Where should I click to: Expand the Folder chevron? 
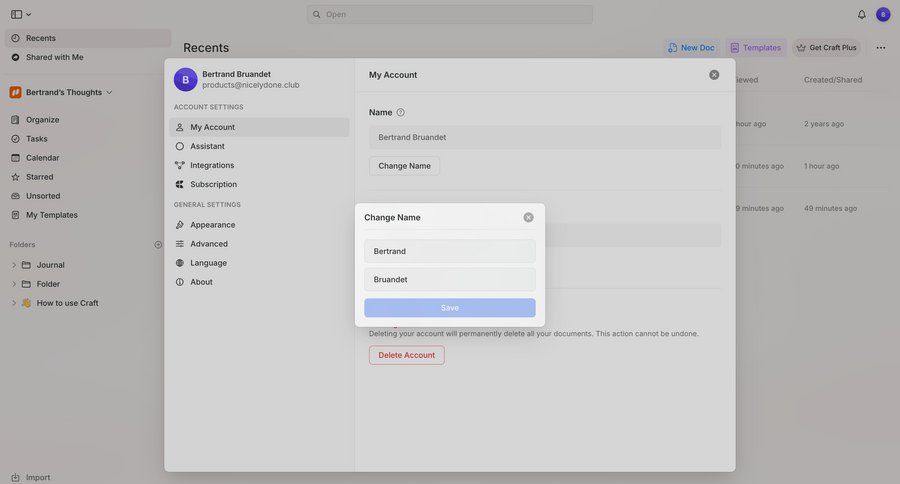[14, 284]
